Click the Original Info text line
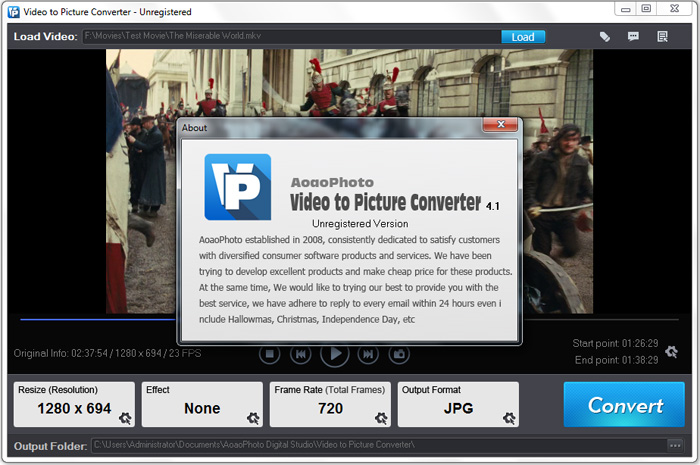Screen dimensions: 700x465 click(x=107, y=353)
